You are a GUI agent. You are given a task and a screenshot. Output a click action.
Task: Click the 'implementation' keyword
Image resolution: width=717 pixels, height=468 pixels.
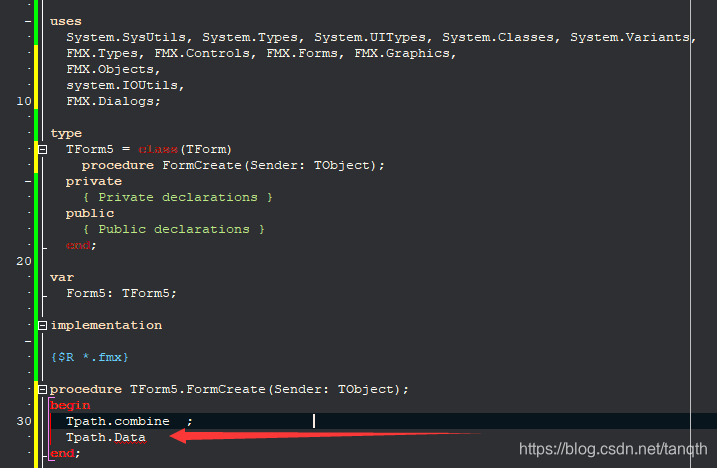106,325
